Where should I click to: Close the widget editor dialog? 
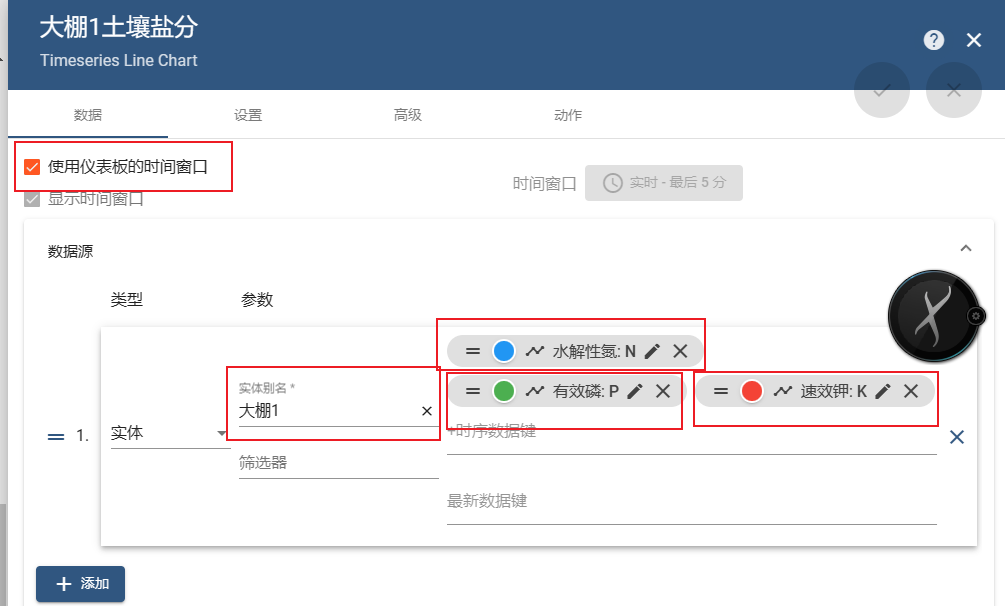coord(974,40)
